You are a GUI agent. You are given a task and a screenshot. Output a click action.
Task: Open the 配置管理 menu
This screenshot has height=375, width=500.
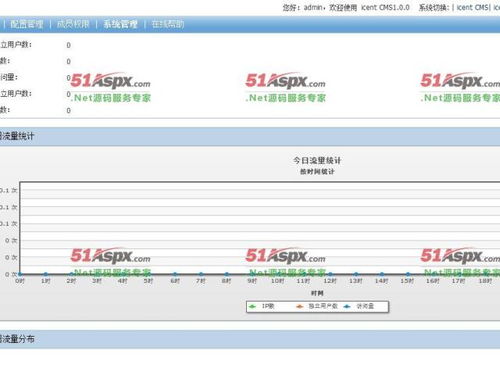[27, 24]
